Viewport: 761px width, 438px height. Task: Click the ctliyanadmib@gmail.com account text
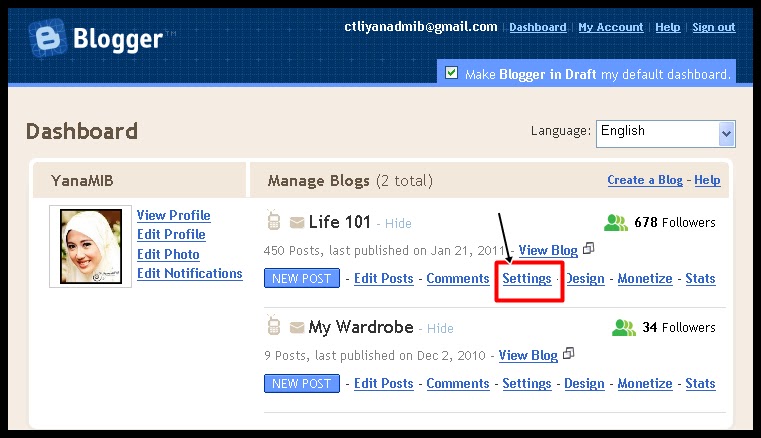[421, 27]
